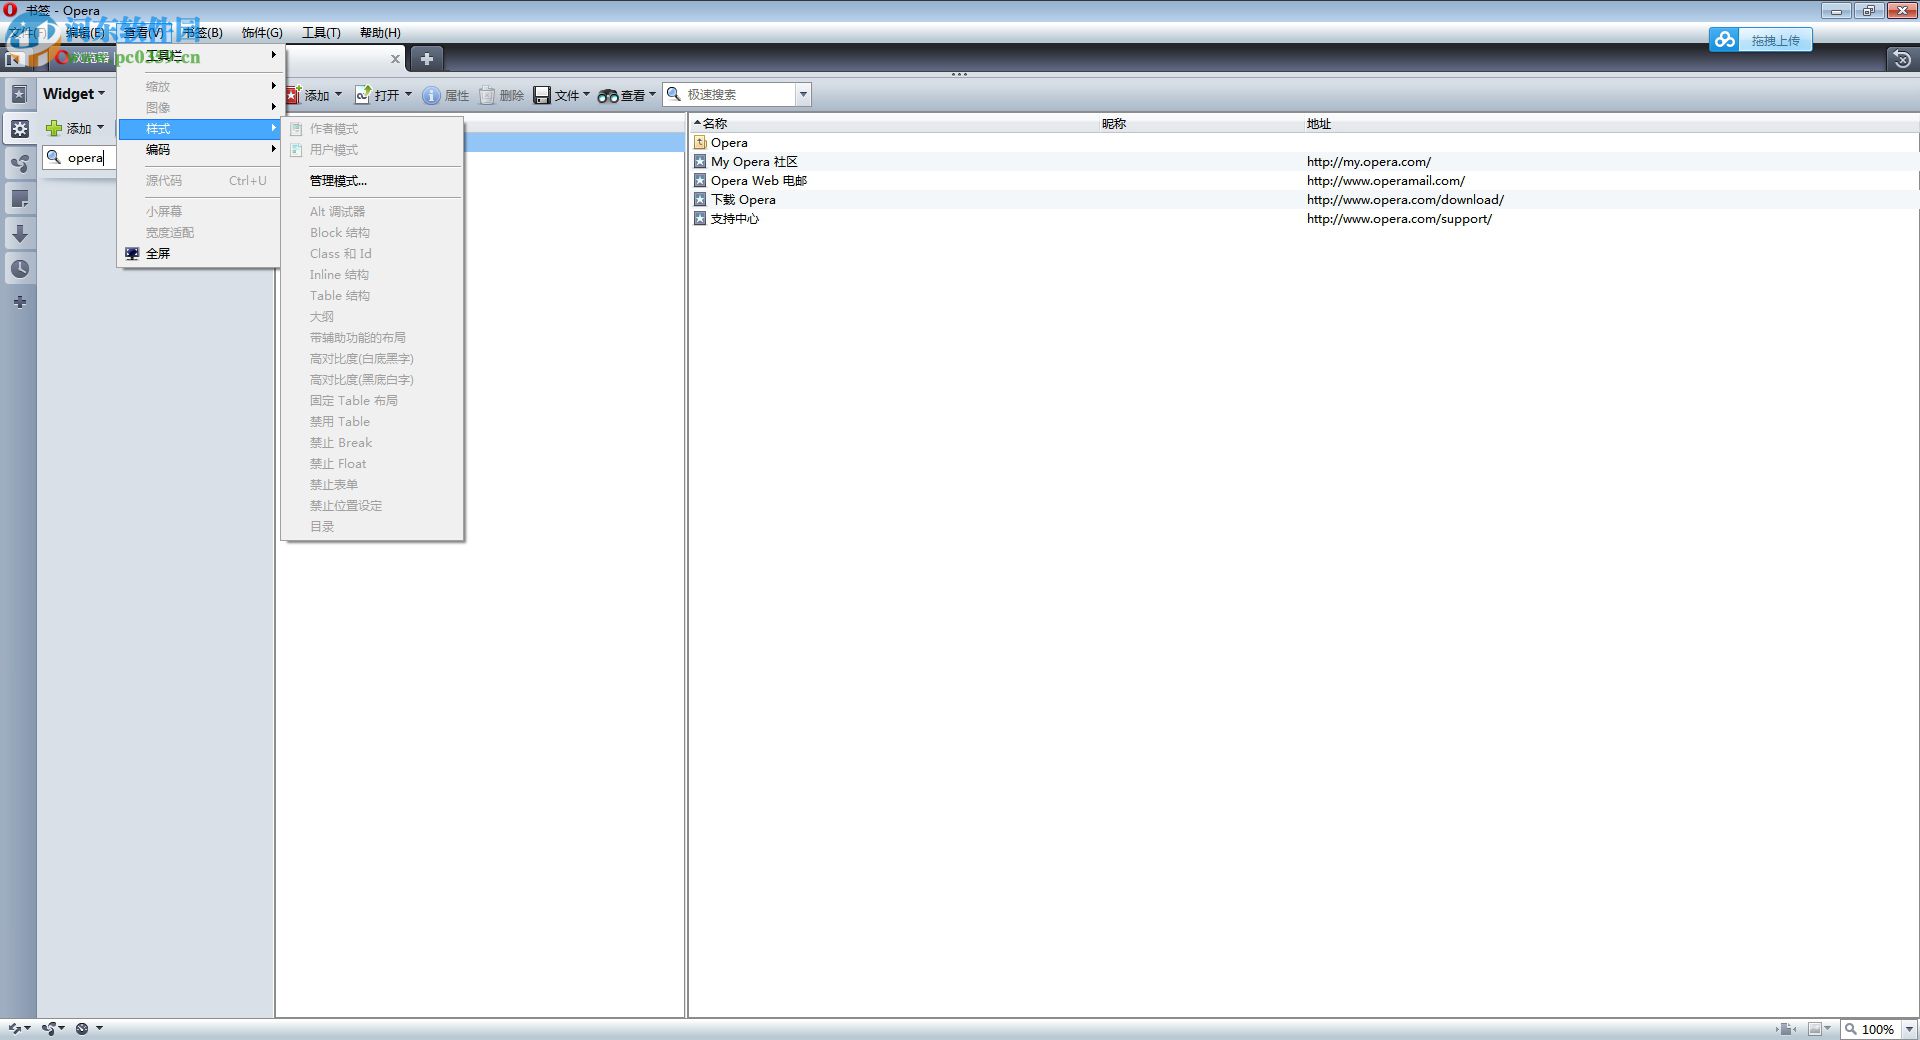
Task: Click the cloud 拖拽上传 upload button
Action: point(1760,40)
